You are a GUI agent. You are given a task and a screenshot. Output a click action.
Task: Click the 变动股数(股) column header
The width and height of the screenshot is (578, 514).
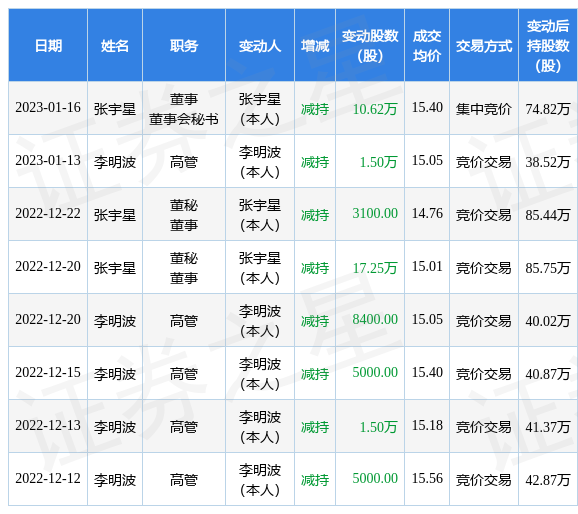tap(370, 45)
